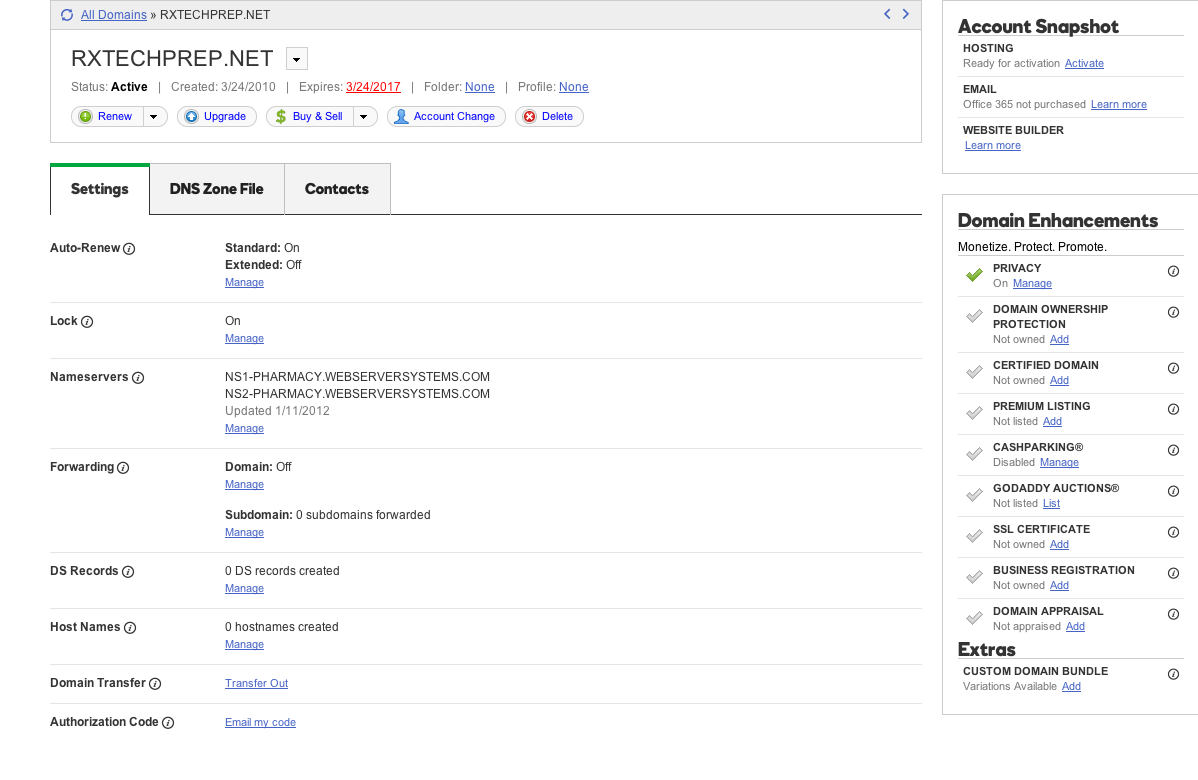
Task: Click the Certified Domain gray checkmark
Action: point(974,372)
